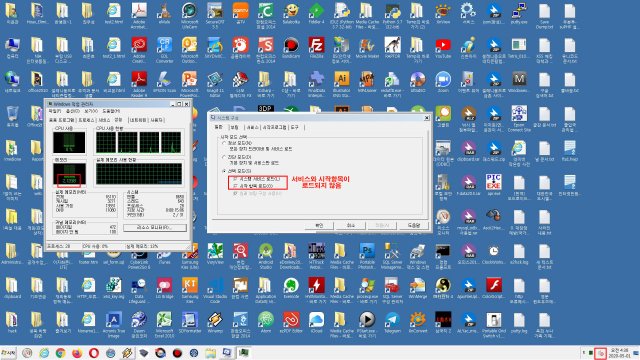The height and width of the screenshot is (360, 640).
Task: Select the Adobe Illustrator Ai icon
Action: point(342,79)
